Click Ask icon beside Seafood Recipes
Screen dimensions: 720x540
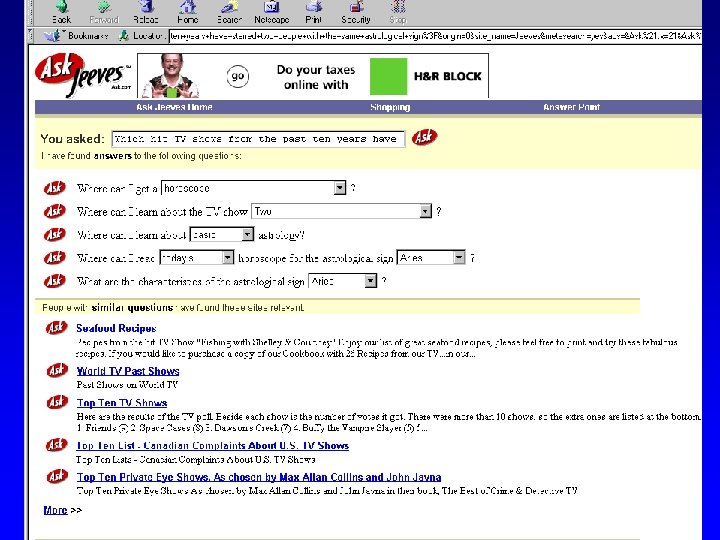(x=57, y=327)
